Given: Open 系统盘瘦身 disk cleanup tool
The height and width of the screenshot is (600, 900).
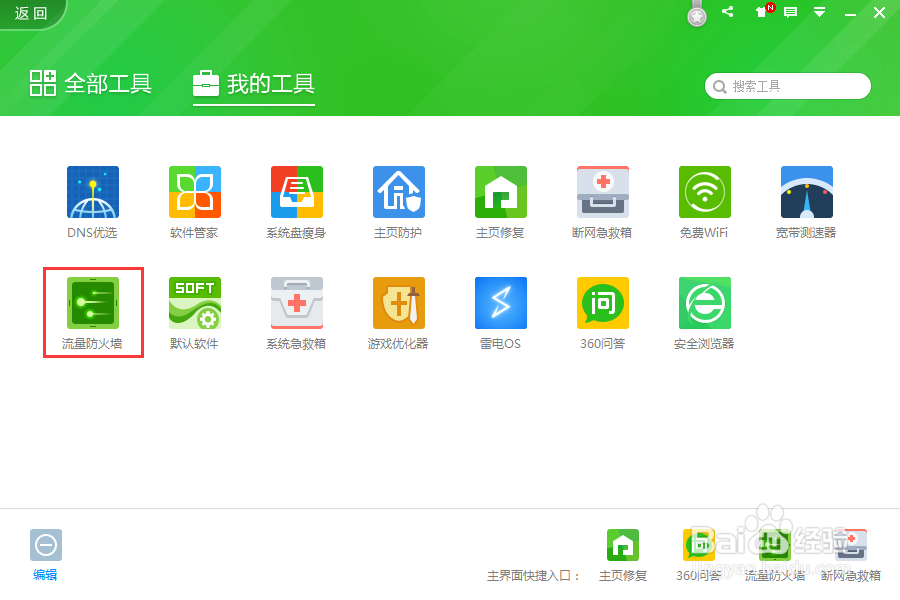Looking at the screenshot, I should tap(297, 192).
